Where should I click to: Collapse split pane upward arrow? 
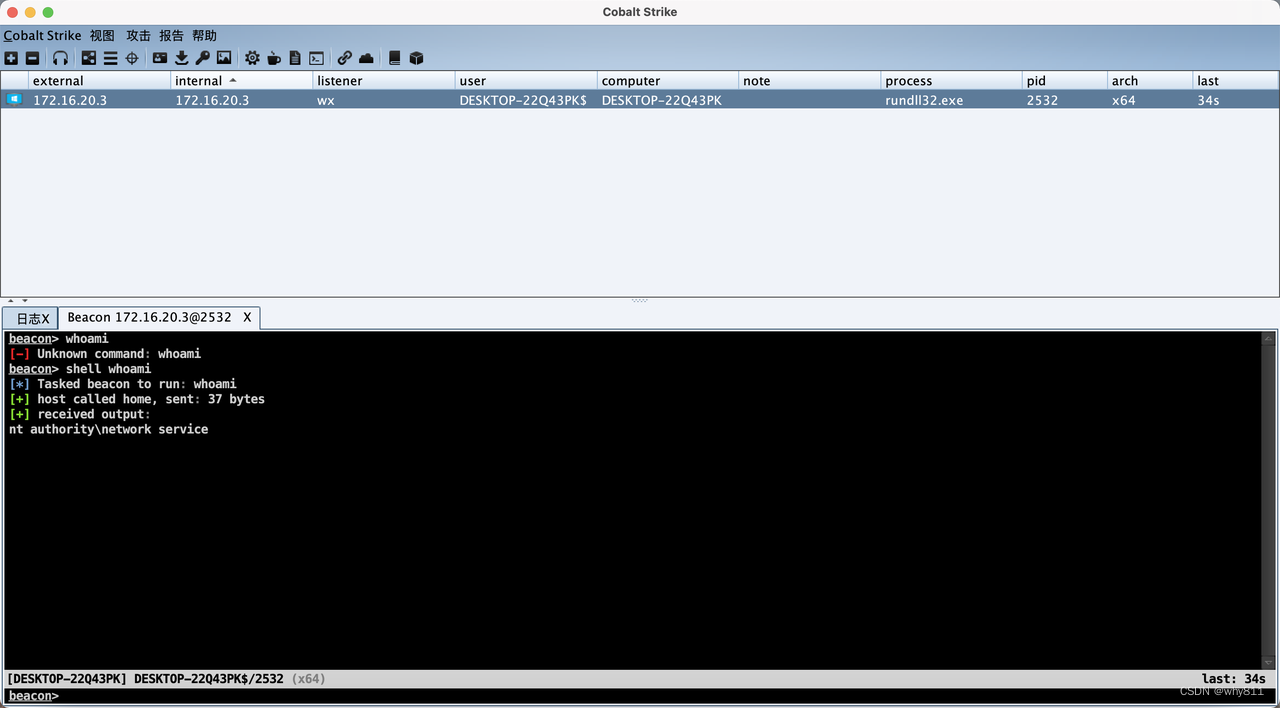tap(11, 300)
